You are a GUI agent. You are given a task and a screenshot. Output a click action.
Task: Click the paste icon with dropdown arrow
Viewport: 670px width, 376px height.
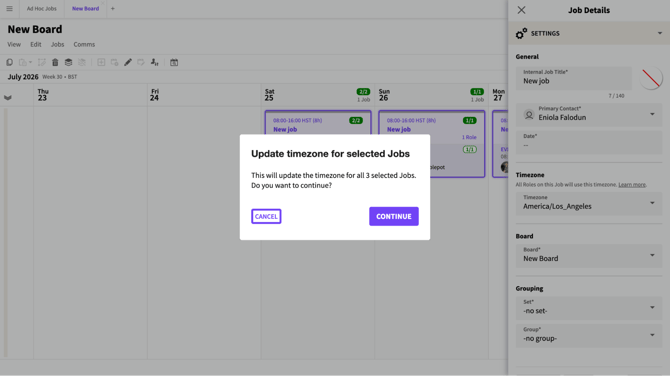[25, 62]
